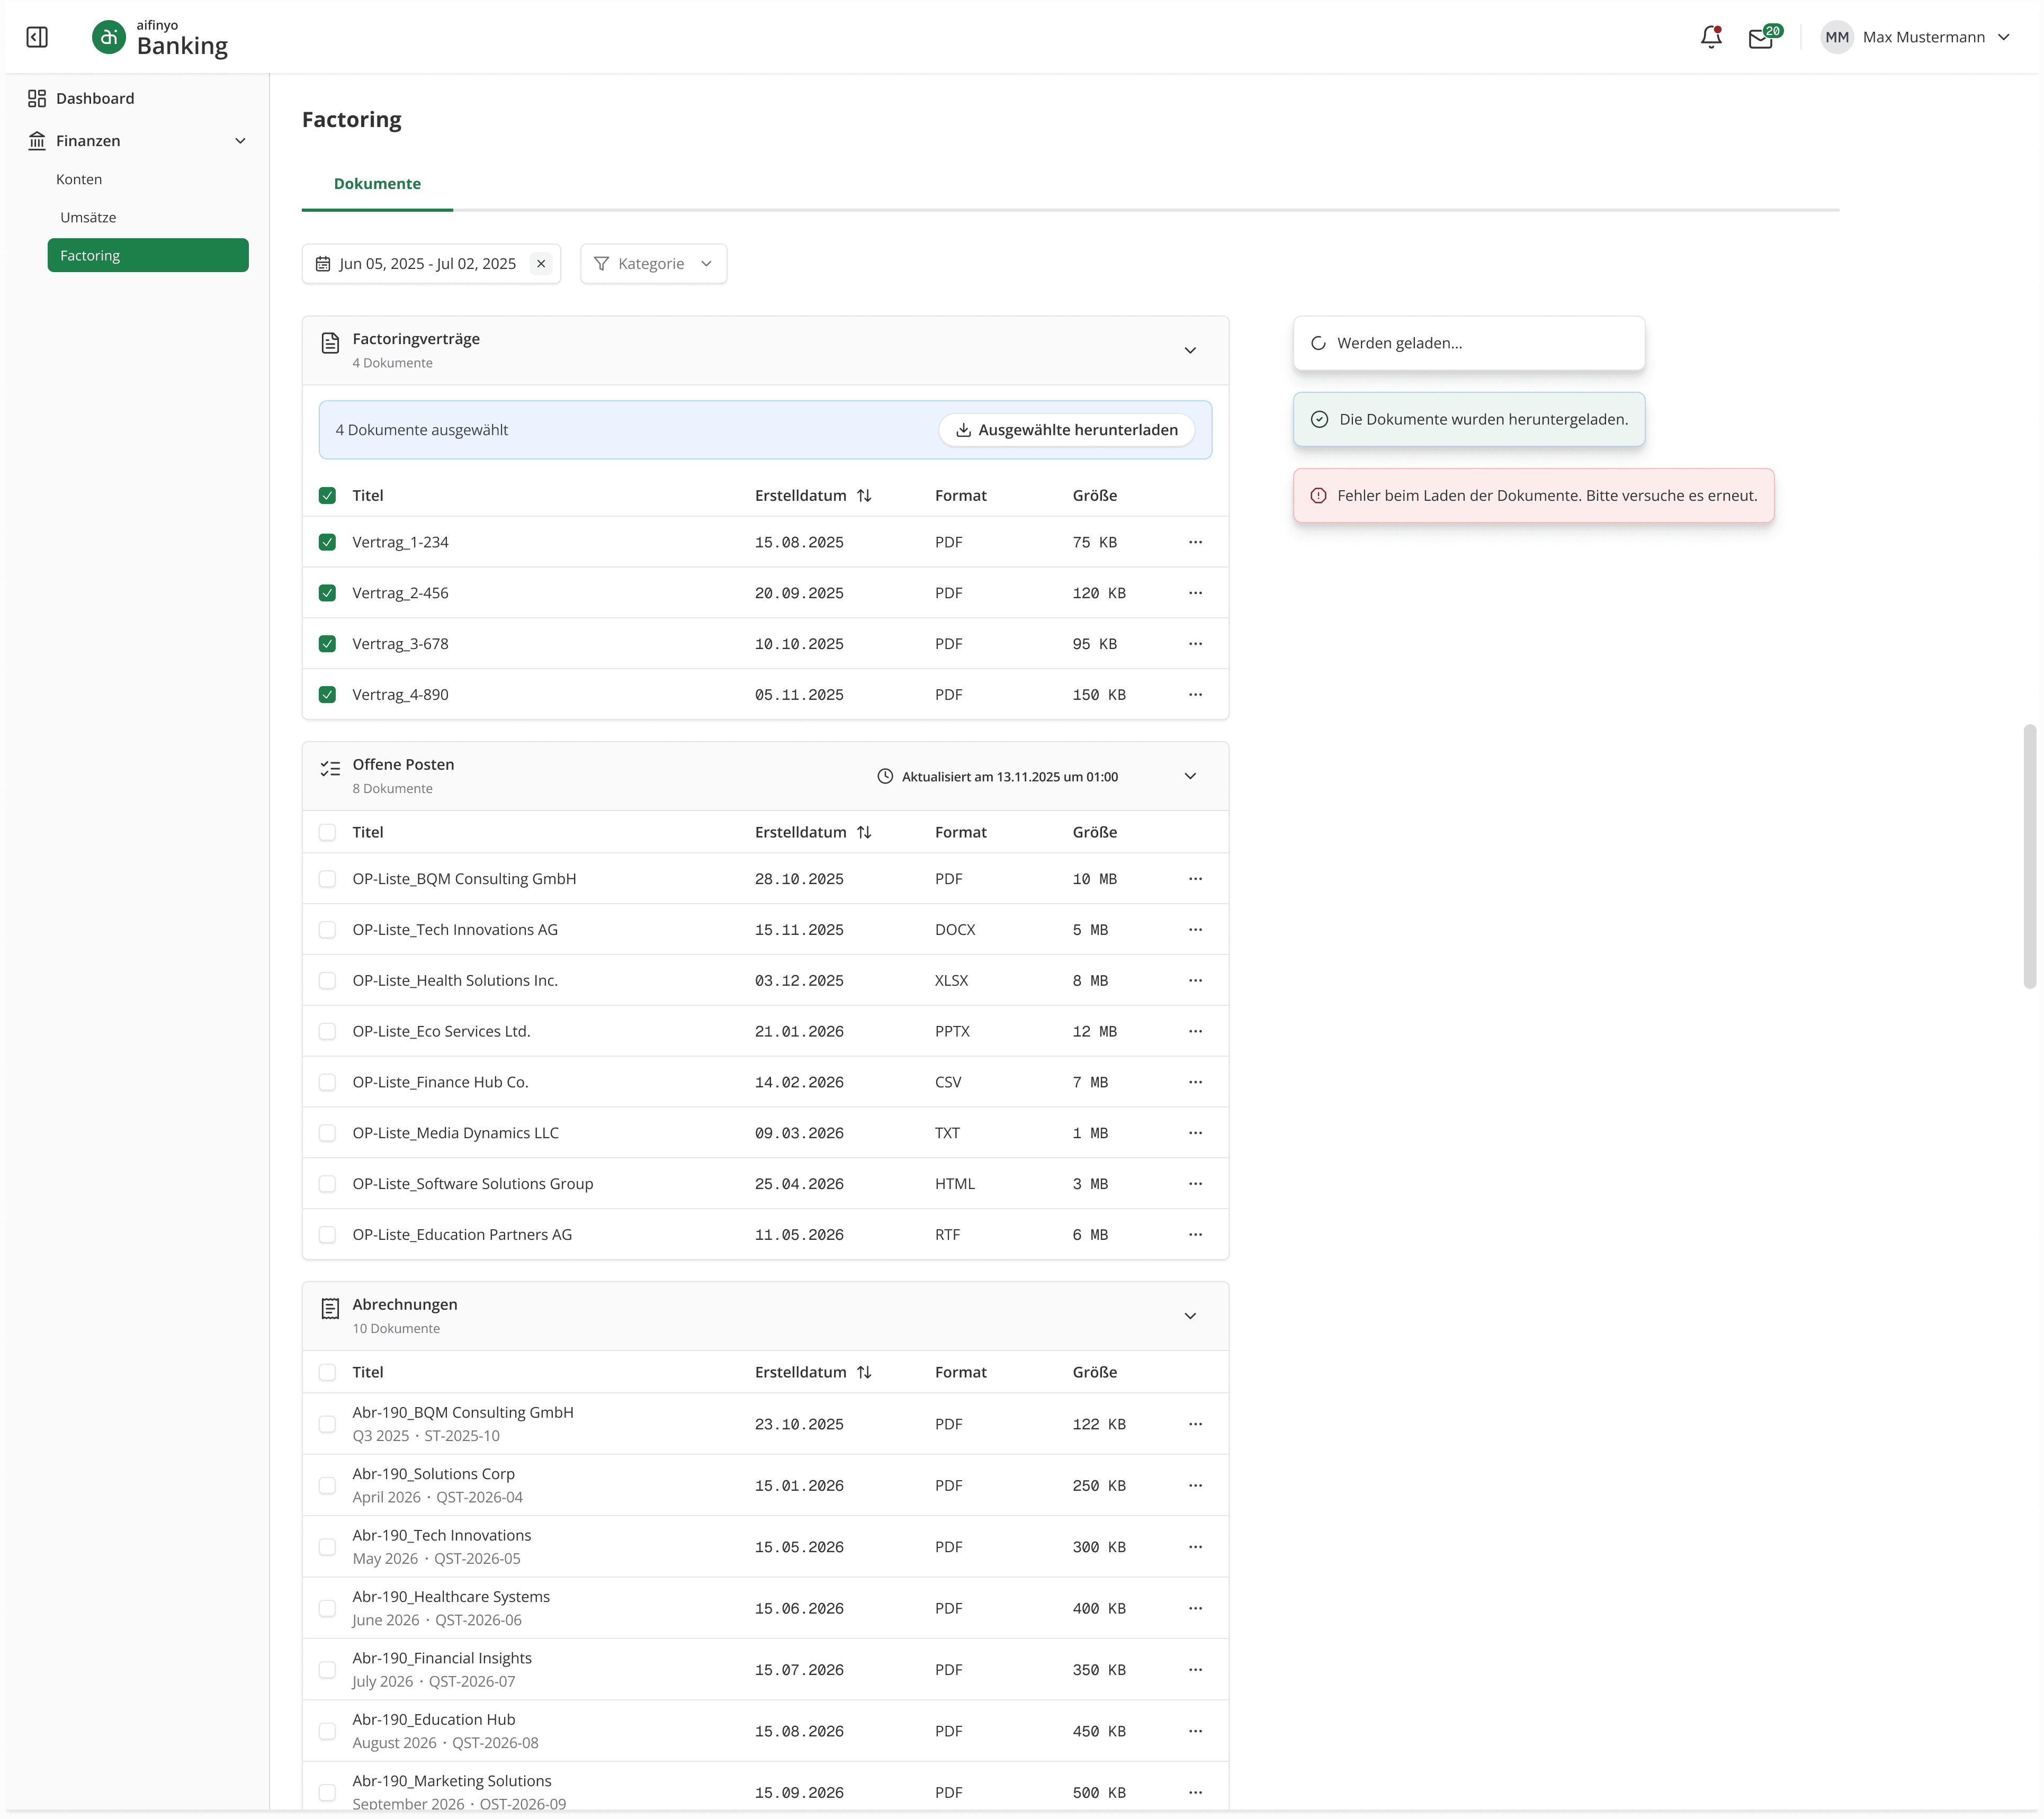Collapse the sidebar with the panel icon

tap(37, 37)
